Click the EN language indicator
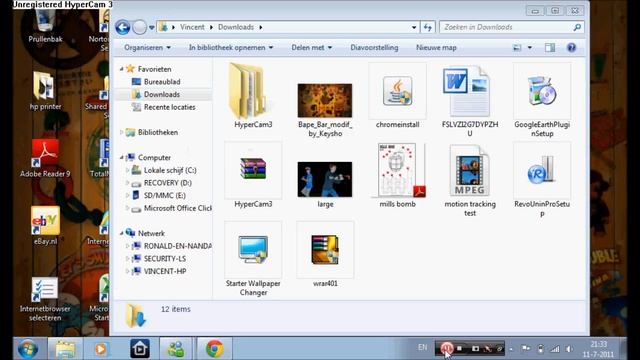This screenshot has height=360, width=640. (422, 347)
